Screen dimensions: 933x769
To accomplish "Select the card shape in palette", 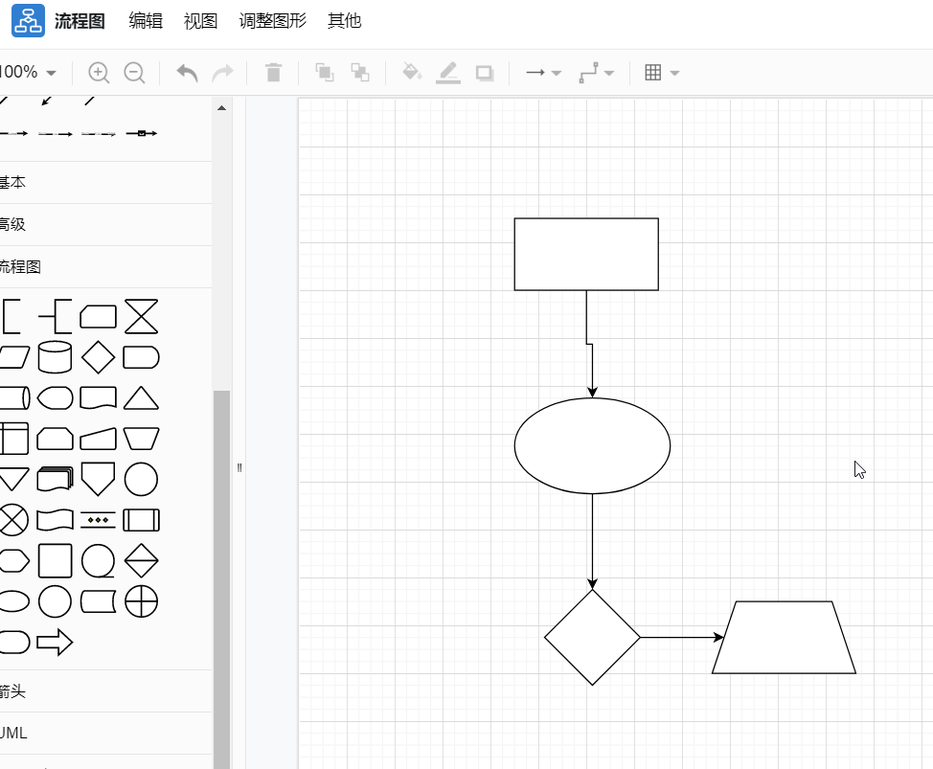I will pyautogui.click(x=98, y=317).
